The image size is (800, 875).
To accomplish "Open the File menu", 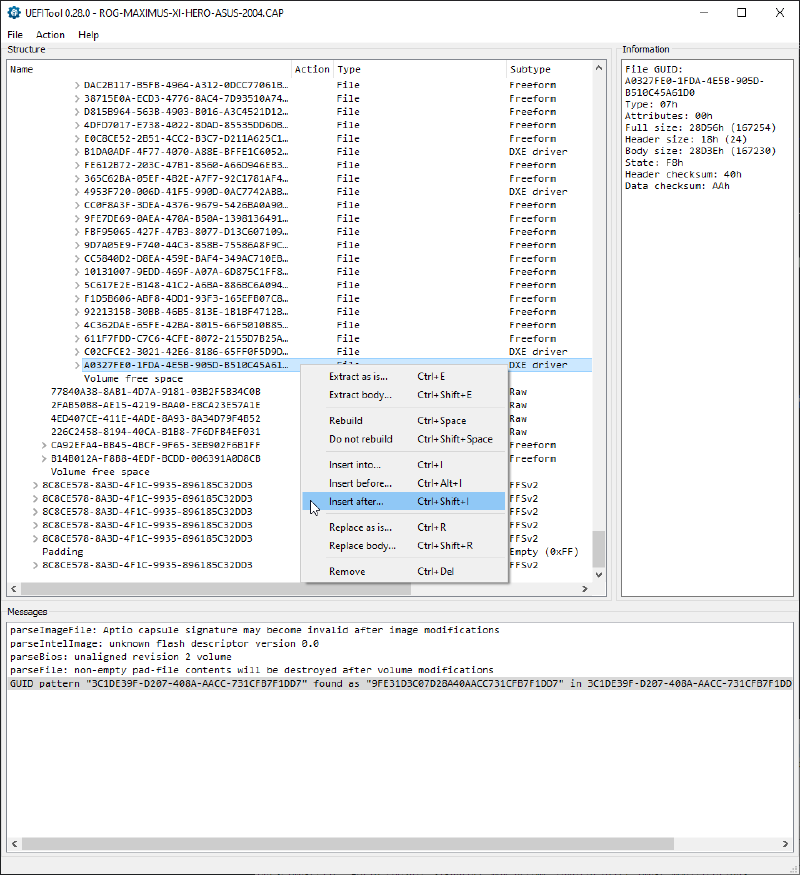I will (x=15, y=34).
